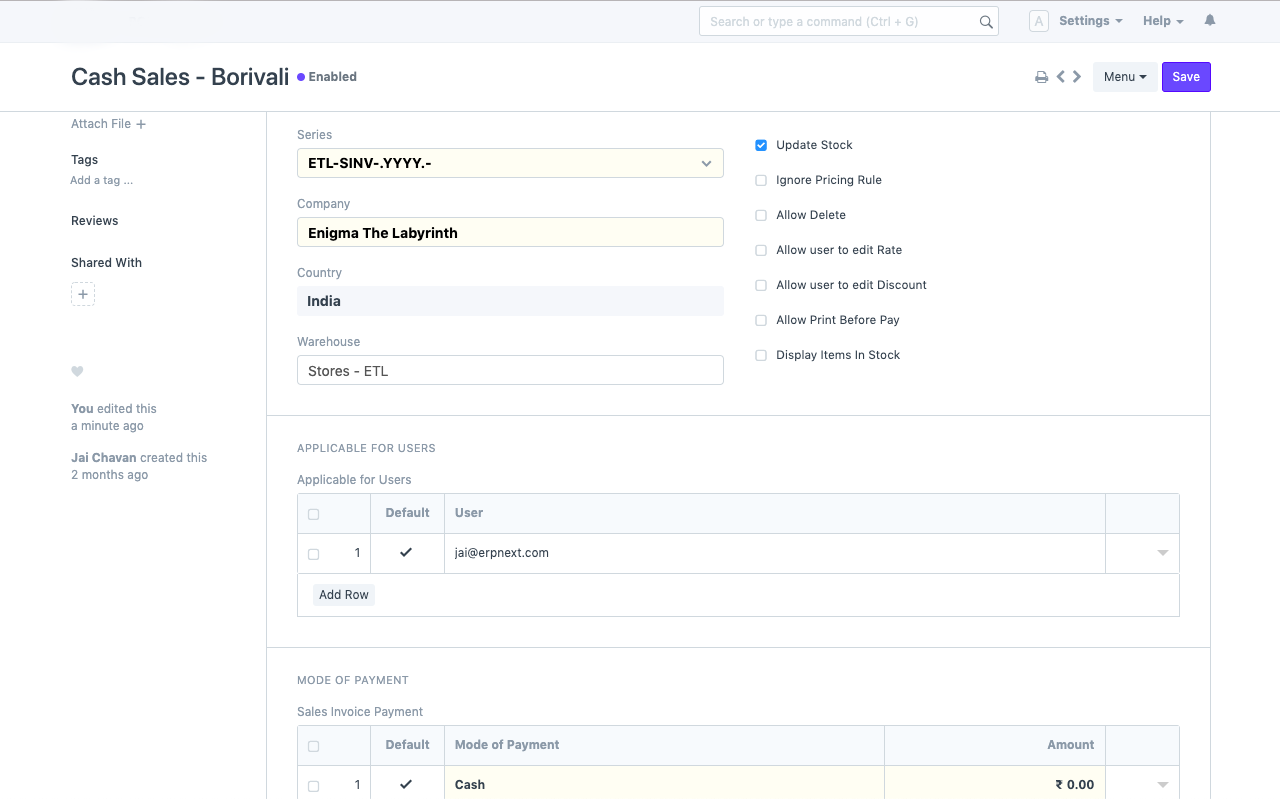Click the print icon

[1041, 77]
